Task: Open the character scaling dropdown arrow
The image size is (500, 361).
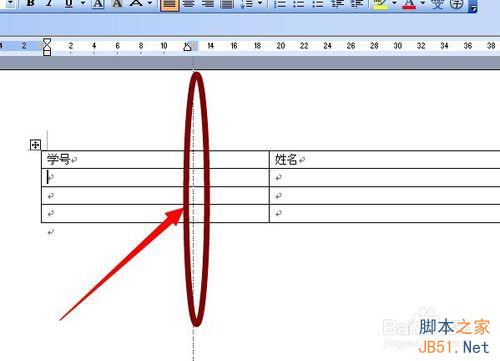Action: point(150,3)
